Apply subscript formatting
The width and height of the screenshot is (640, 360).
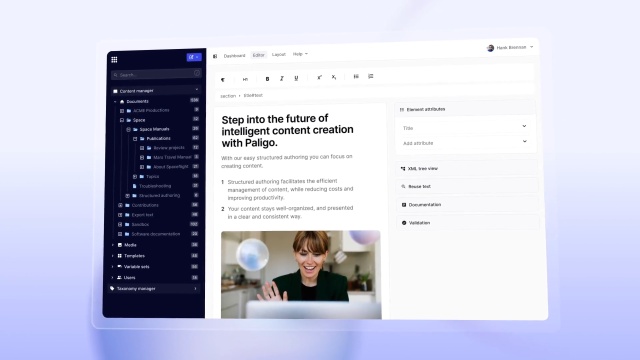coord(334,77)
